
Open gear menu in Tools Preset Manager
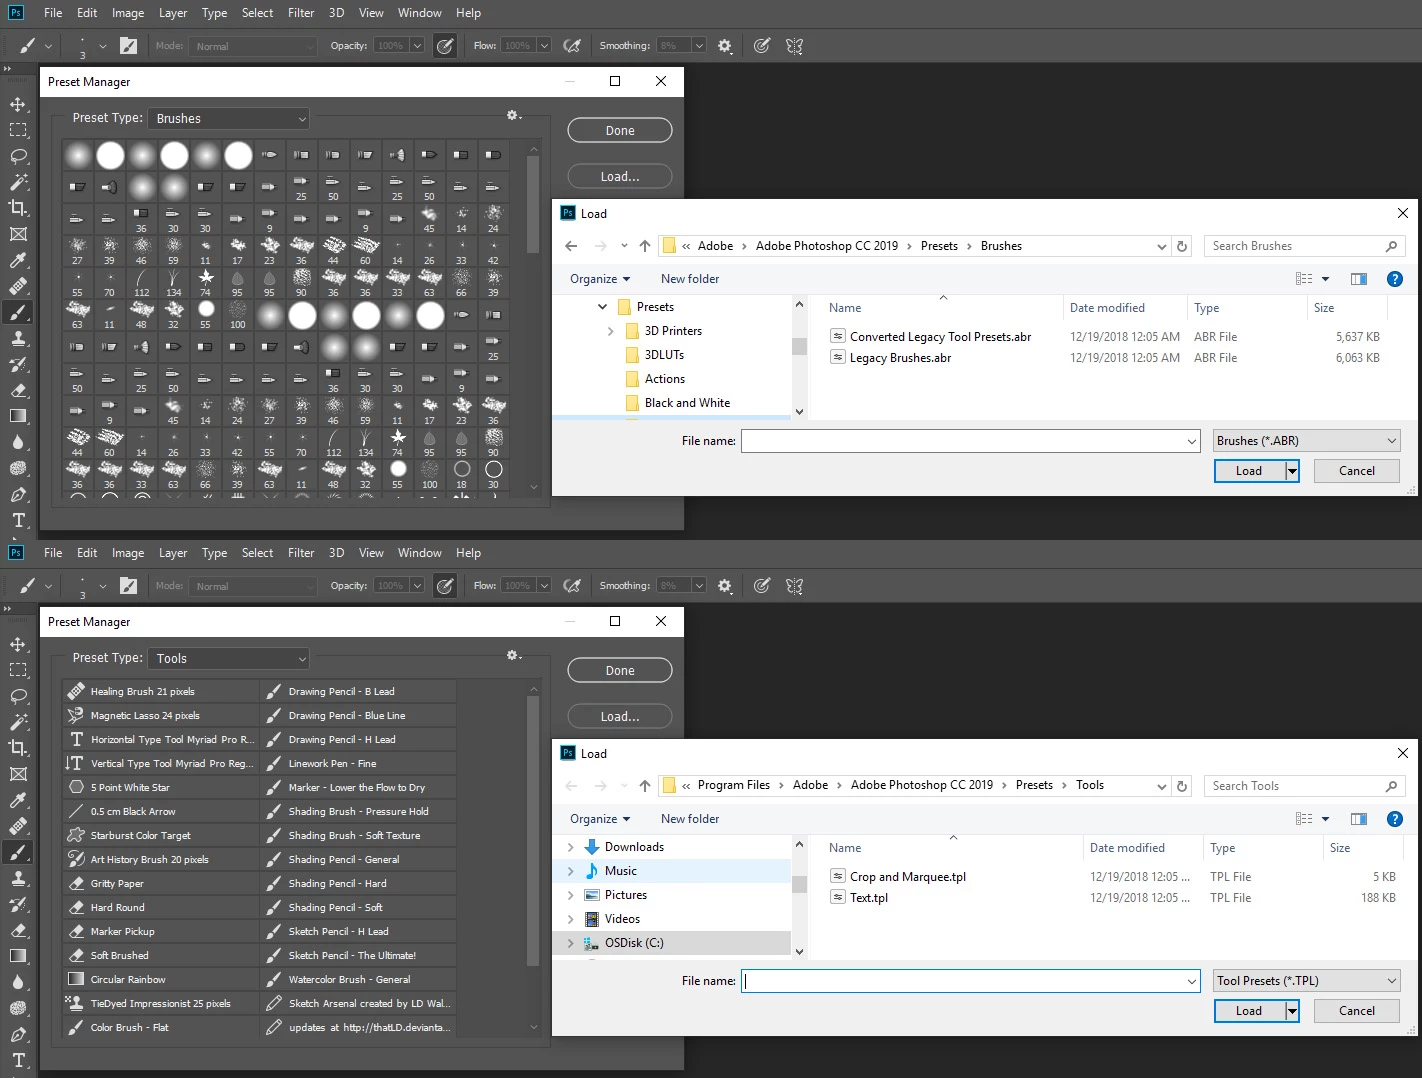[x=513, y=656]
